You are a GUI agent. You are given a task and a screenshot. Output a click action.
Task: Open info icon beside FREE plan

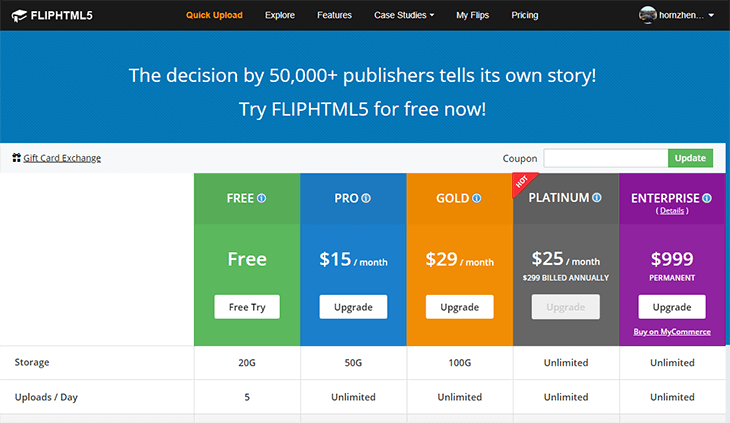[x=262, y=198]
